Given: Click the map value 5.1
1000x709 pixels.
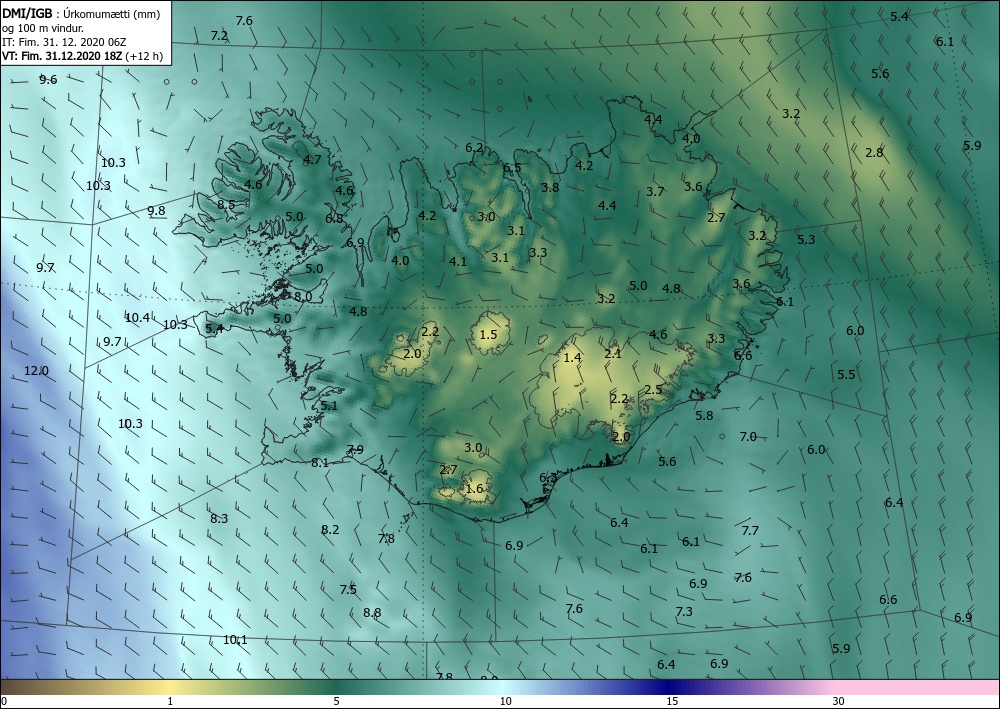Looking at the screenshot, I should coord(329,406).
